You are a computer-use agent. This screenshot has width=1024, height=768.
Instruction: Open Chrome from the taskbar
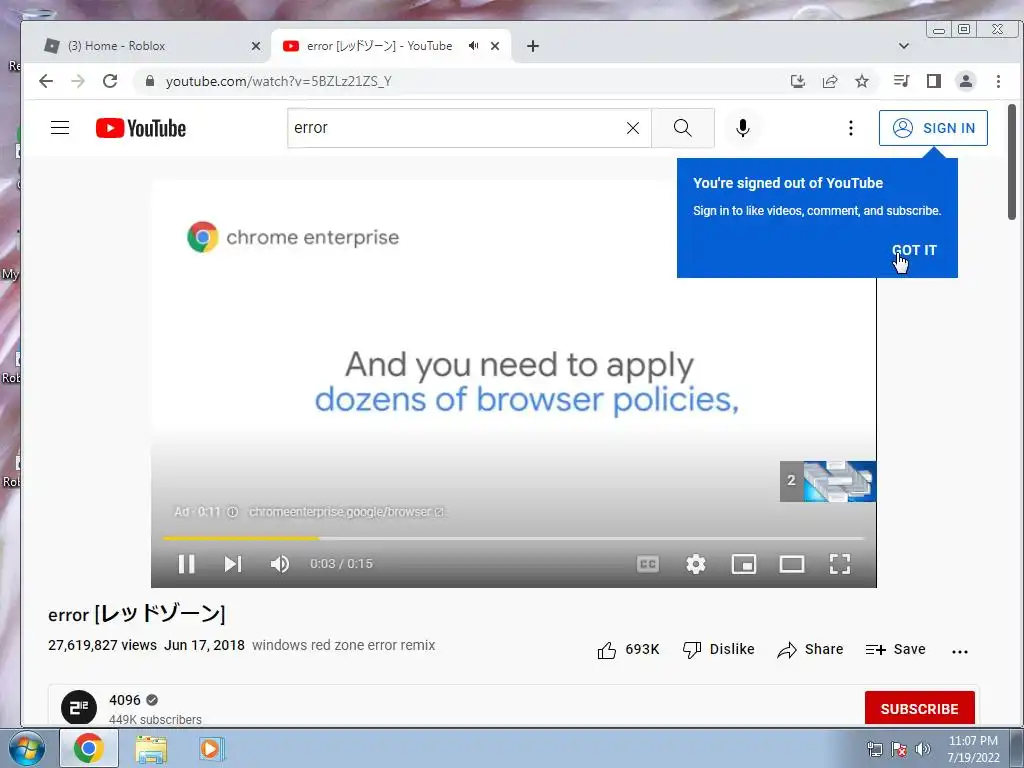89,748
